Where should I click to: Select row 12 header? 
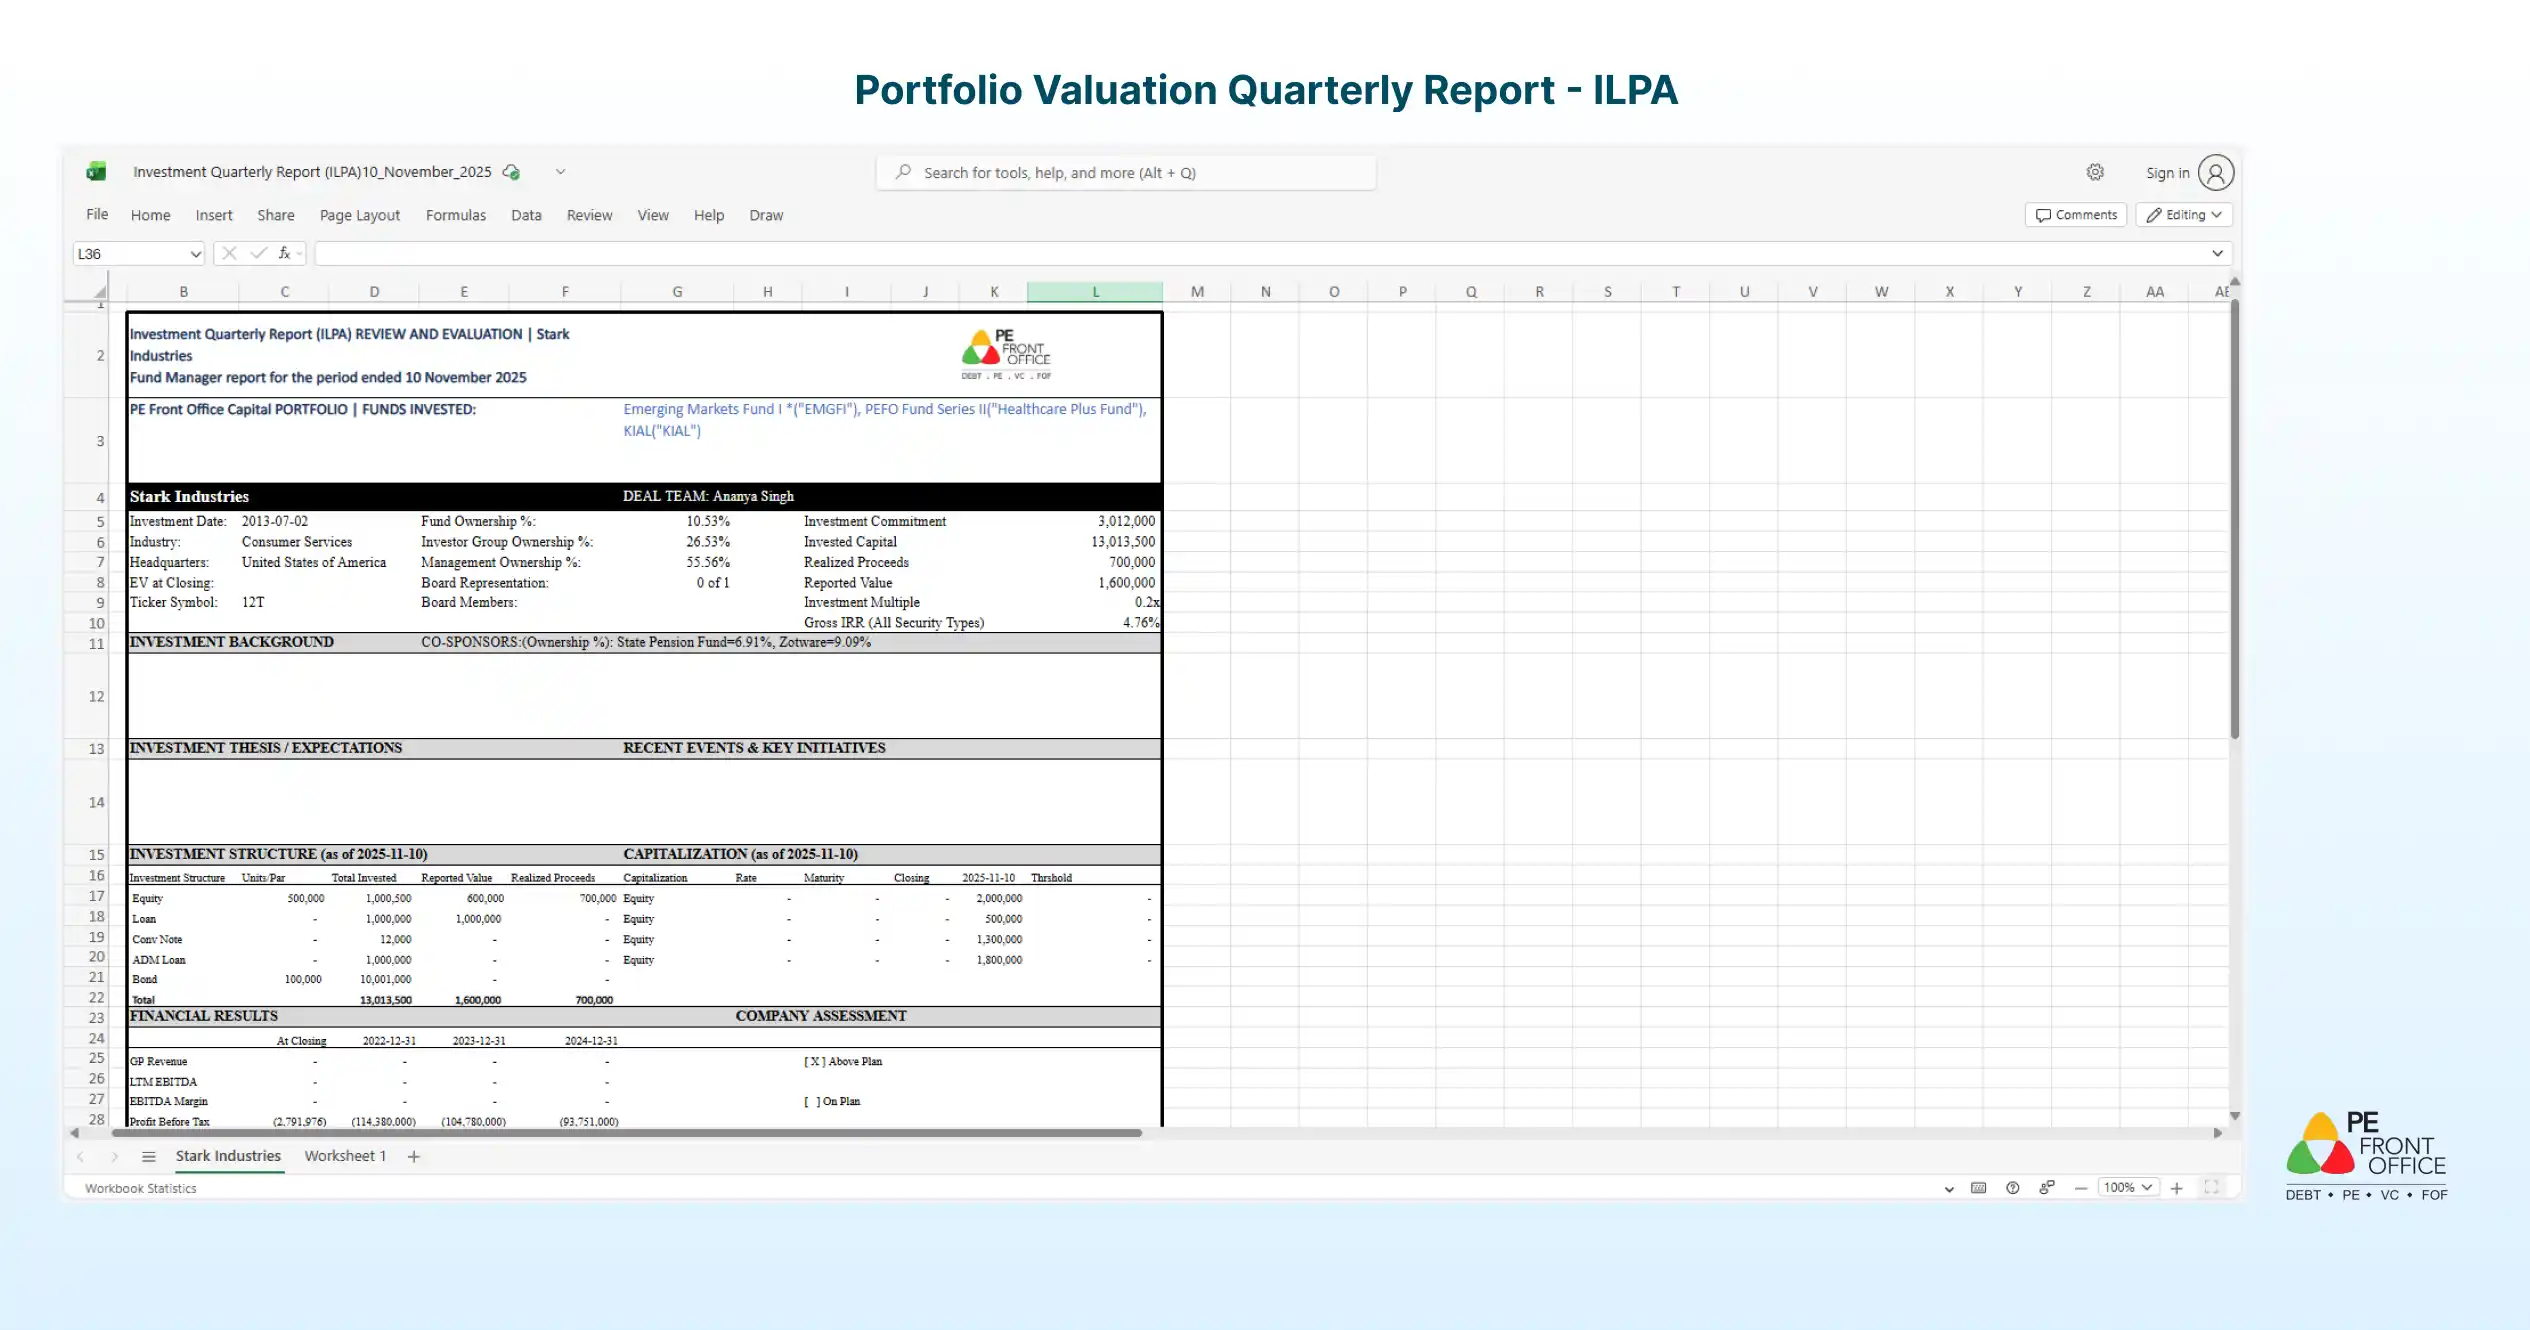point(96,696)
